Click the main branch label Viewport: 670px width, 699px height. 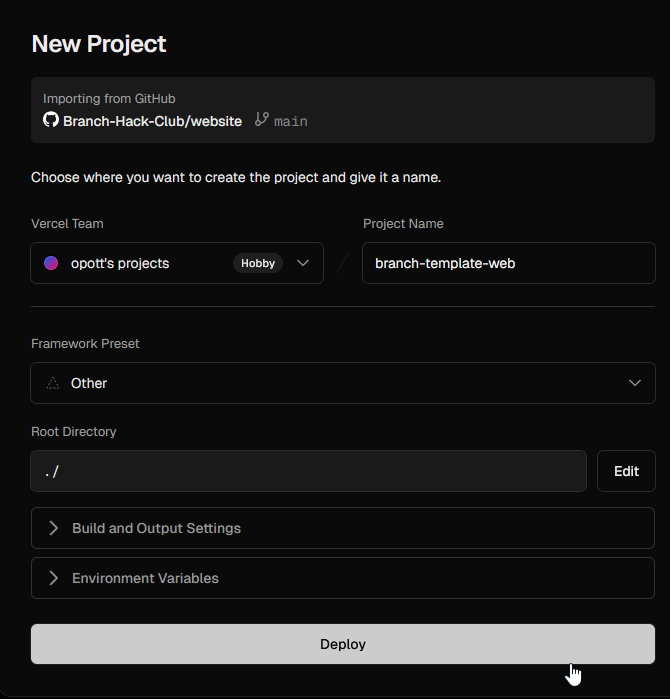[x=291, y=121]
